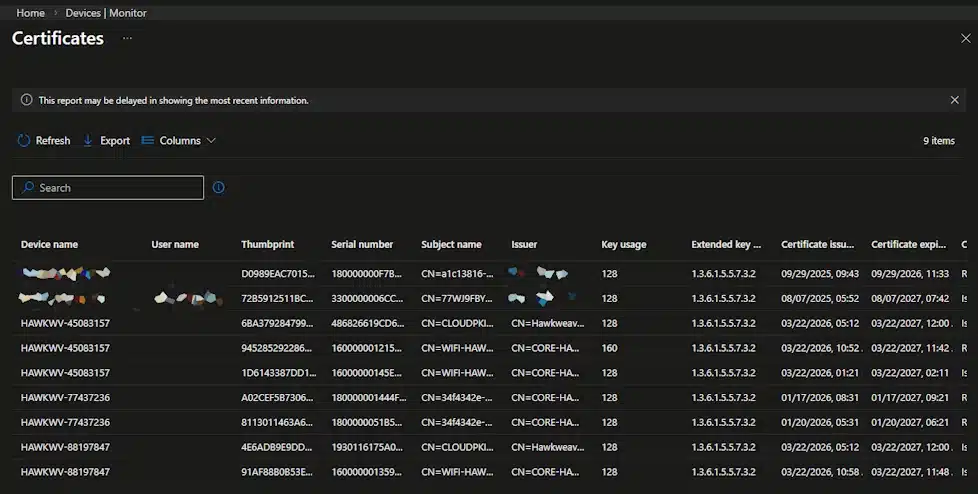
Task: Sort by Issuer column header
Action: click(524, 244)
